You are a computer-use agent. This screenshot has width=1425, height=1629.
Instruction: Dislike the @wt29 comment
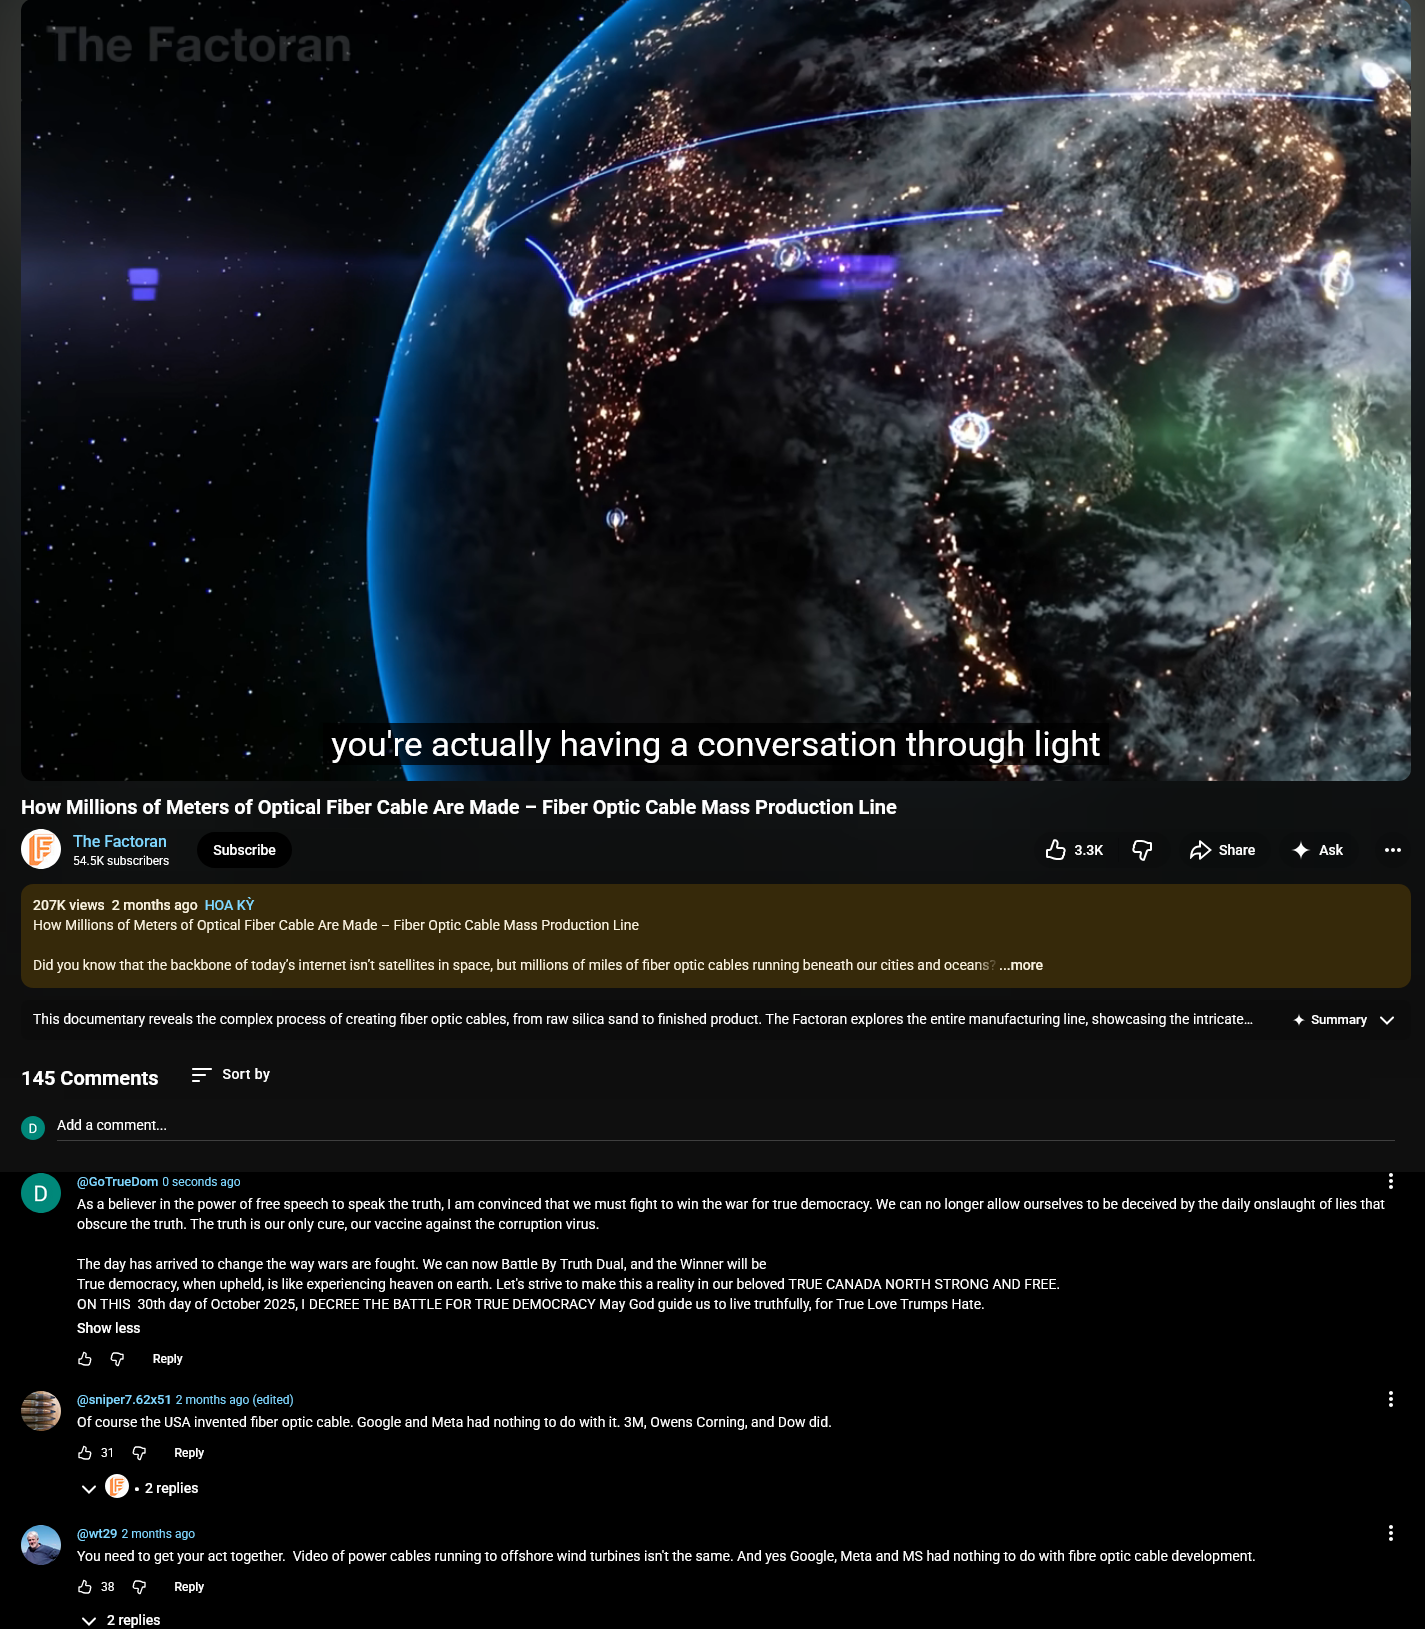point(139,1587)
